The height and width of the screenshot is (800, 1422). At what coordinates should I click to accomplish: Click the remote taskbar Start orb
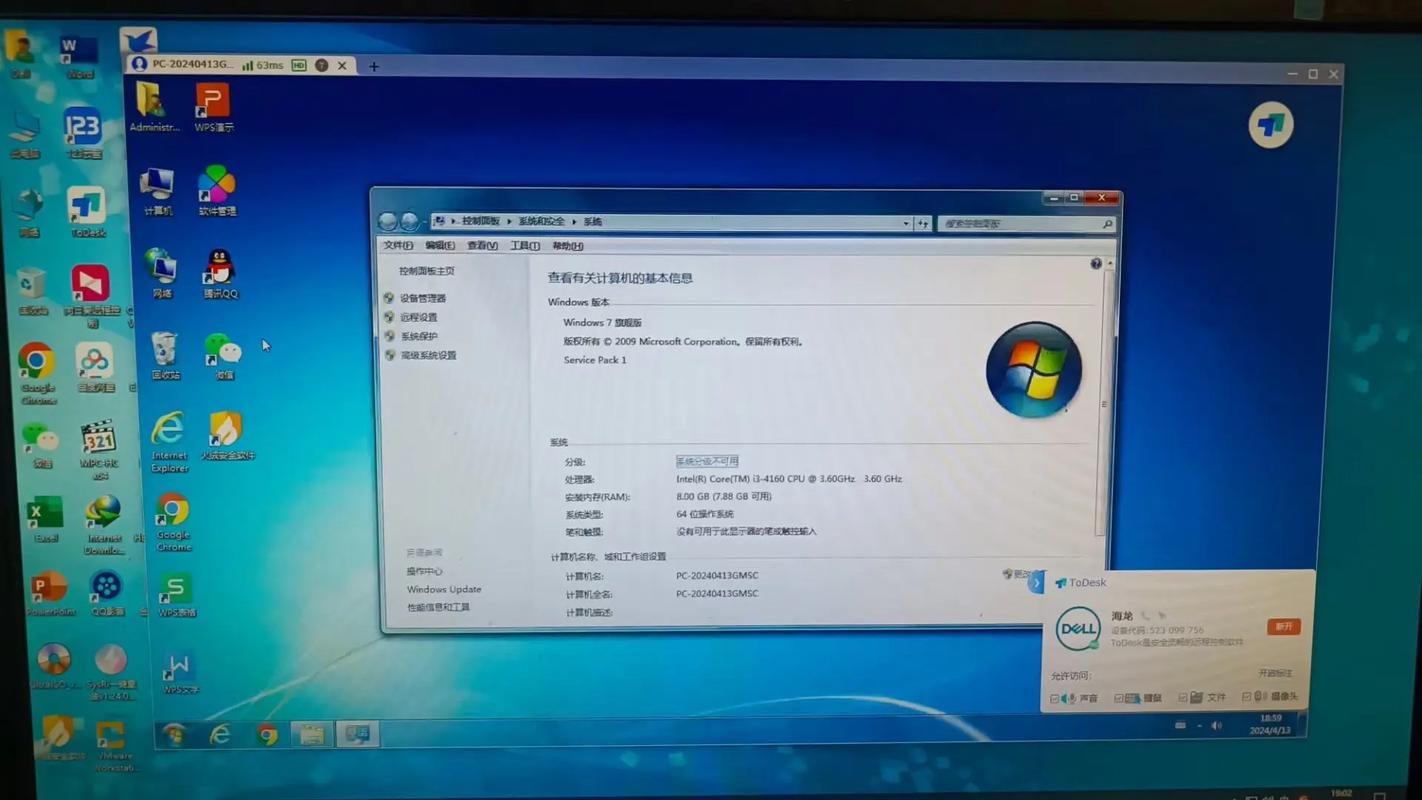(174, 735)
